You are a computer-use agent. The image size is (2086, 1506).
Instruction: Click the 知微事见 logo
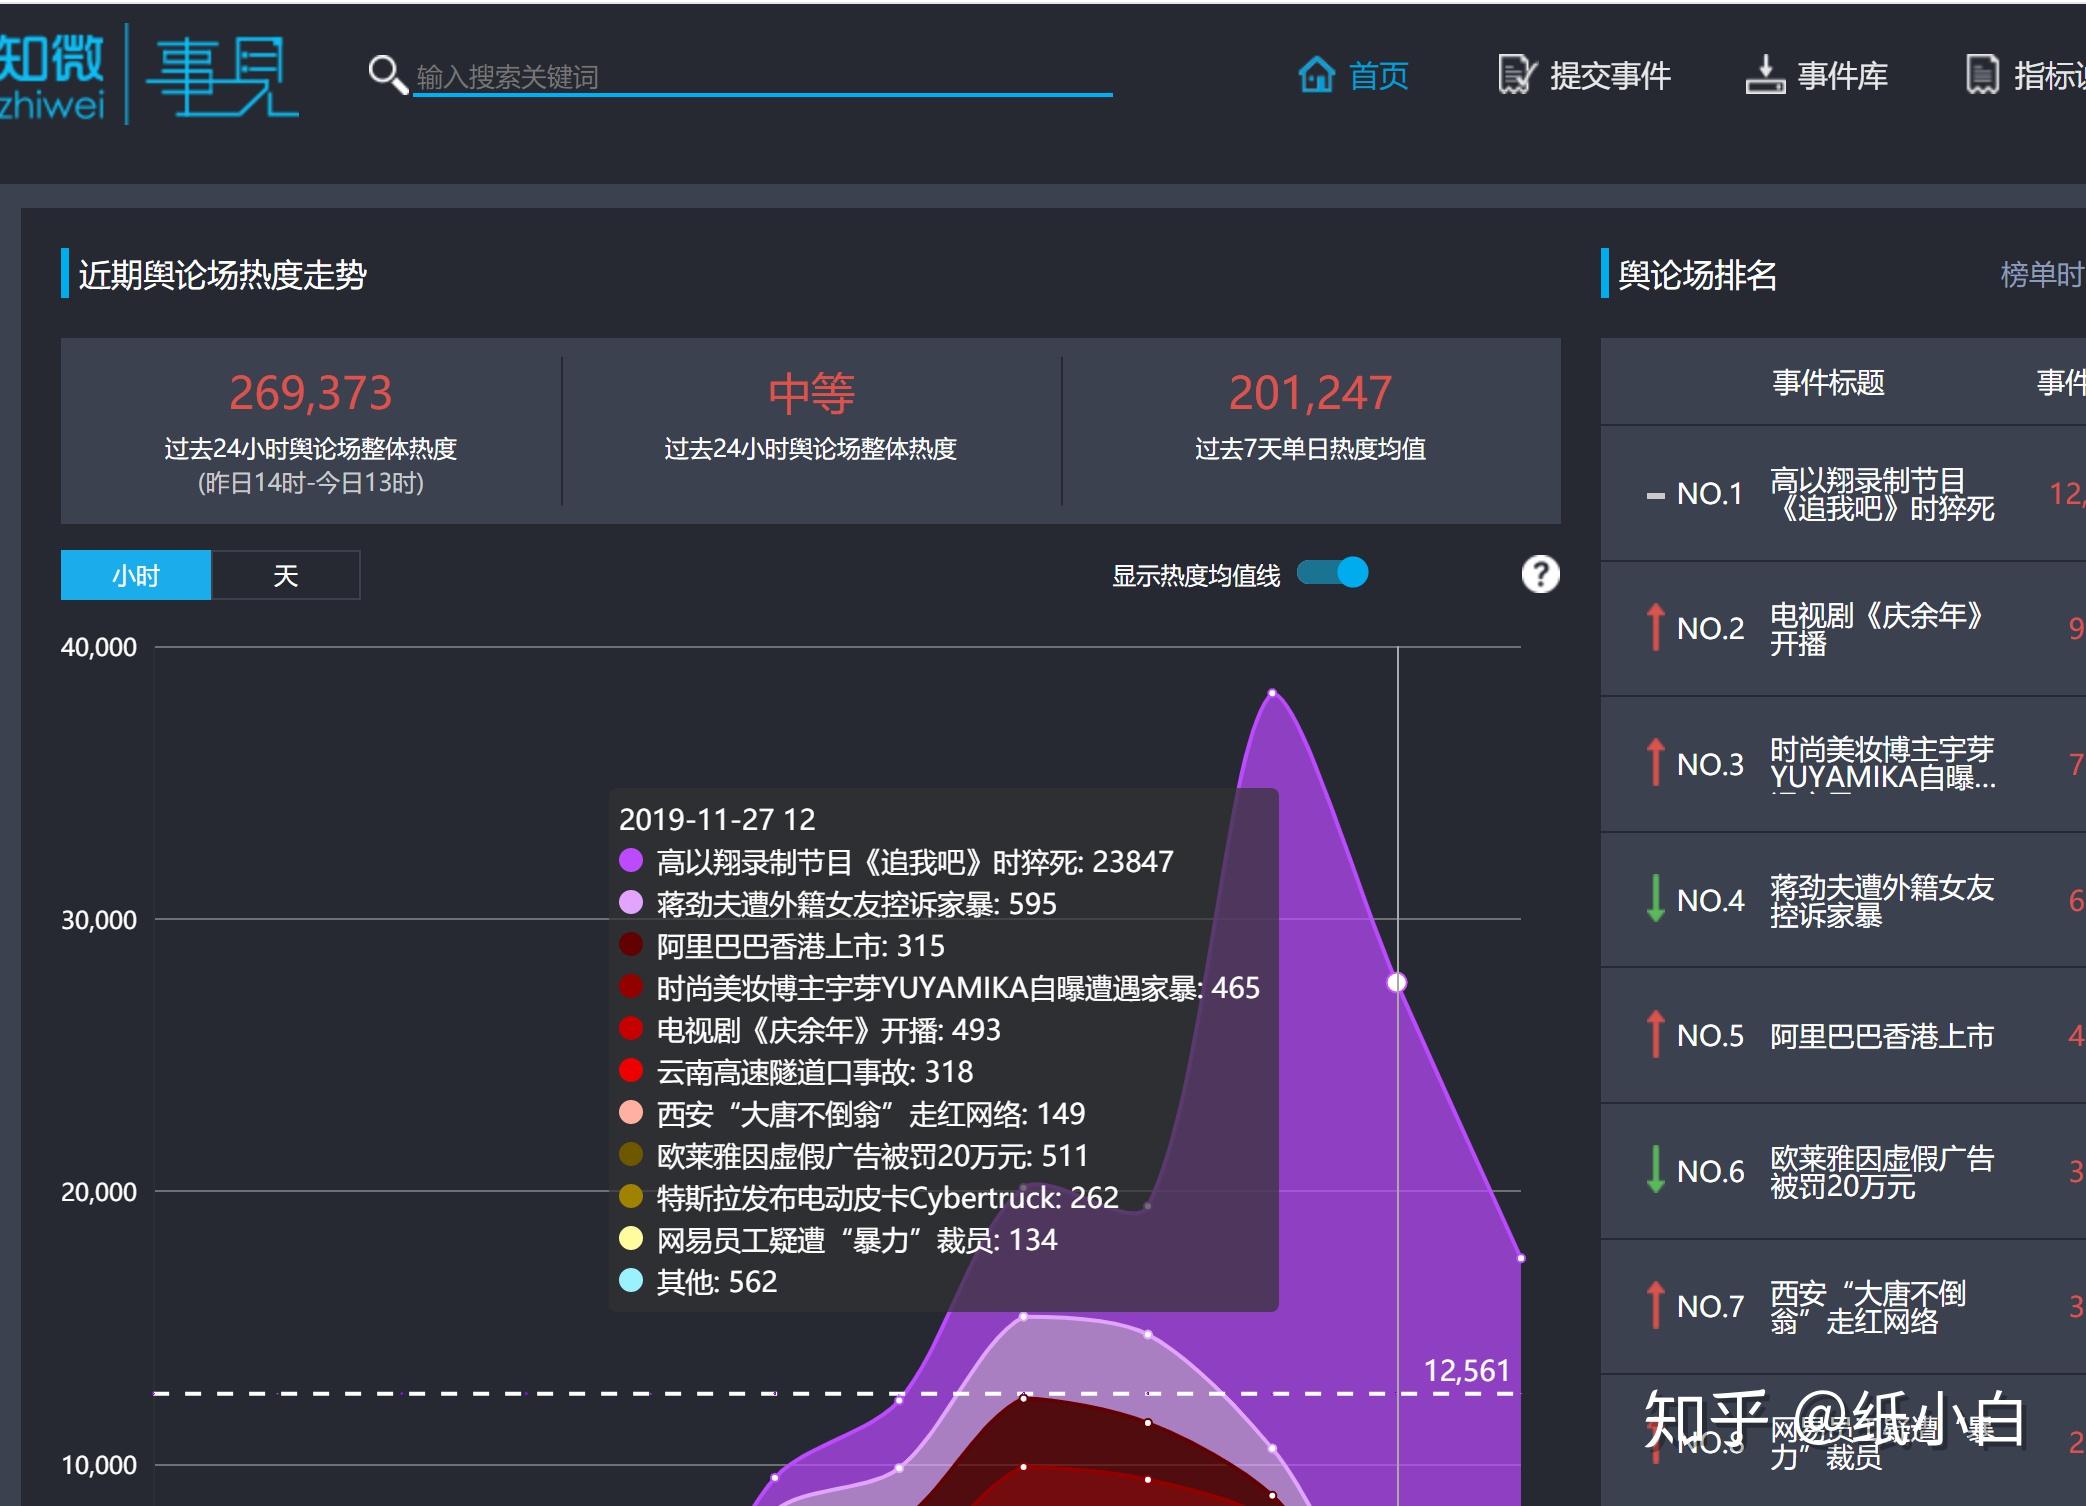148,75
